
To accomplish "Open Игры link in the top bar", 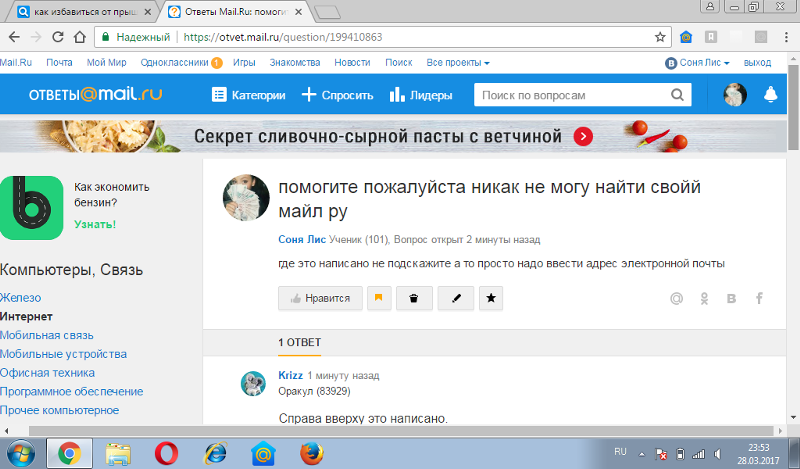I will coord(244,63).
